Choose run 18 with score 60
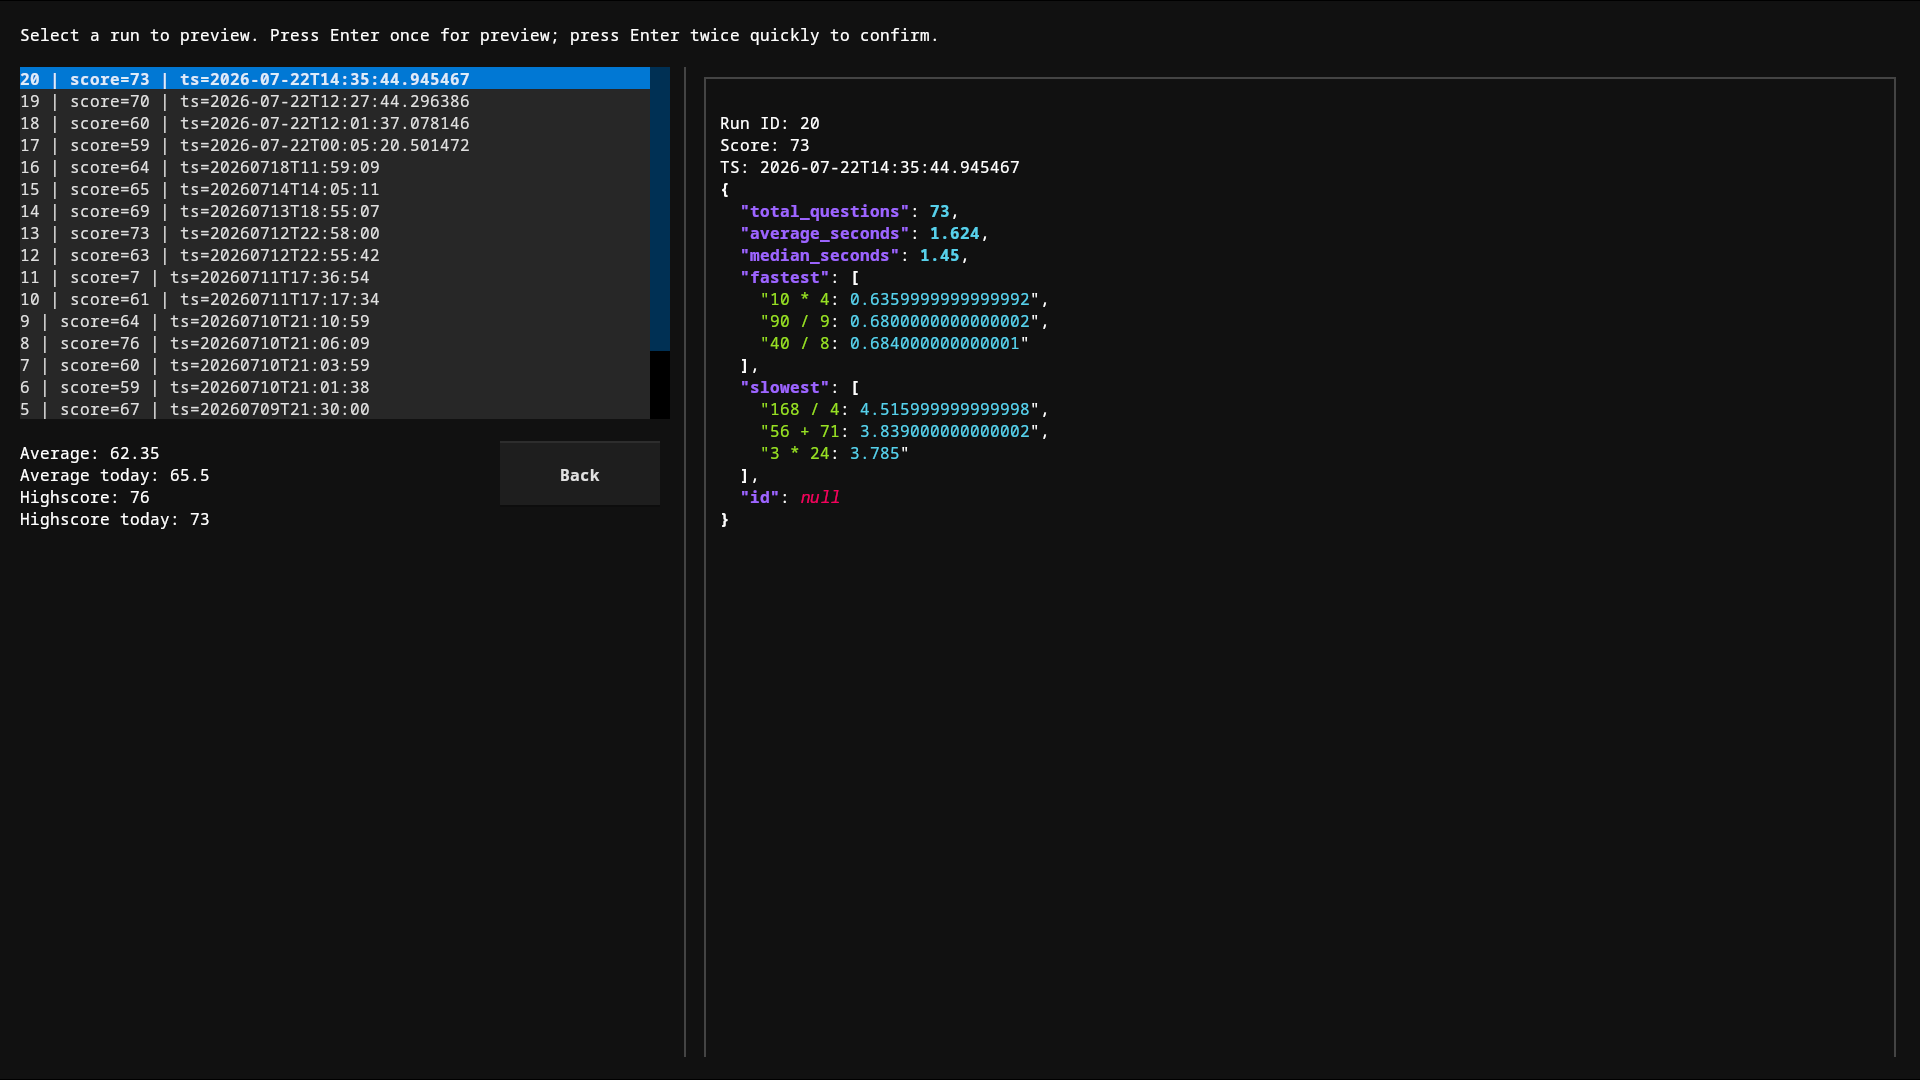 (335, 123)
